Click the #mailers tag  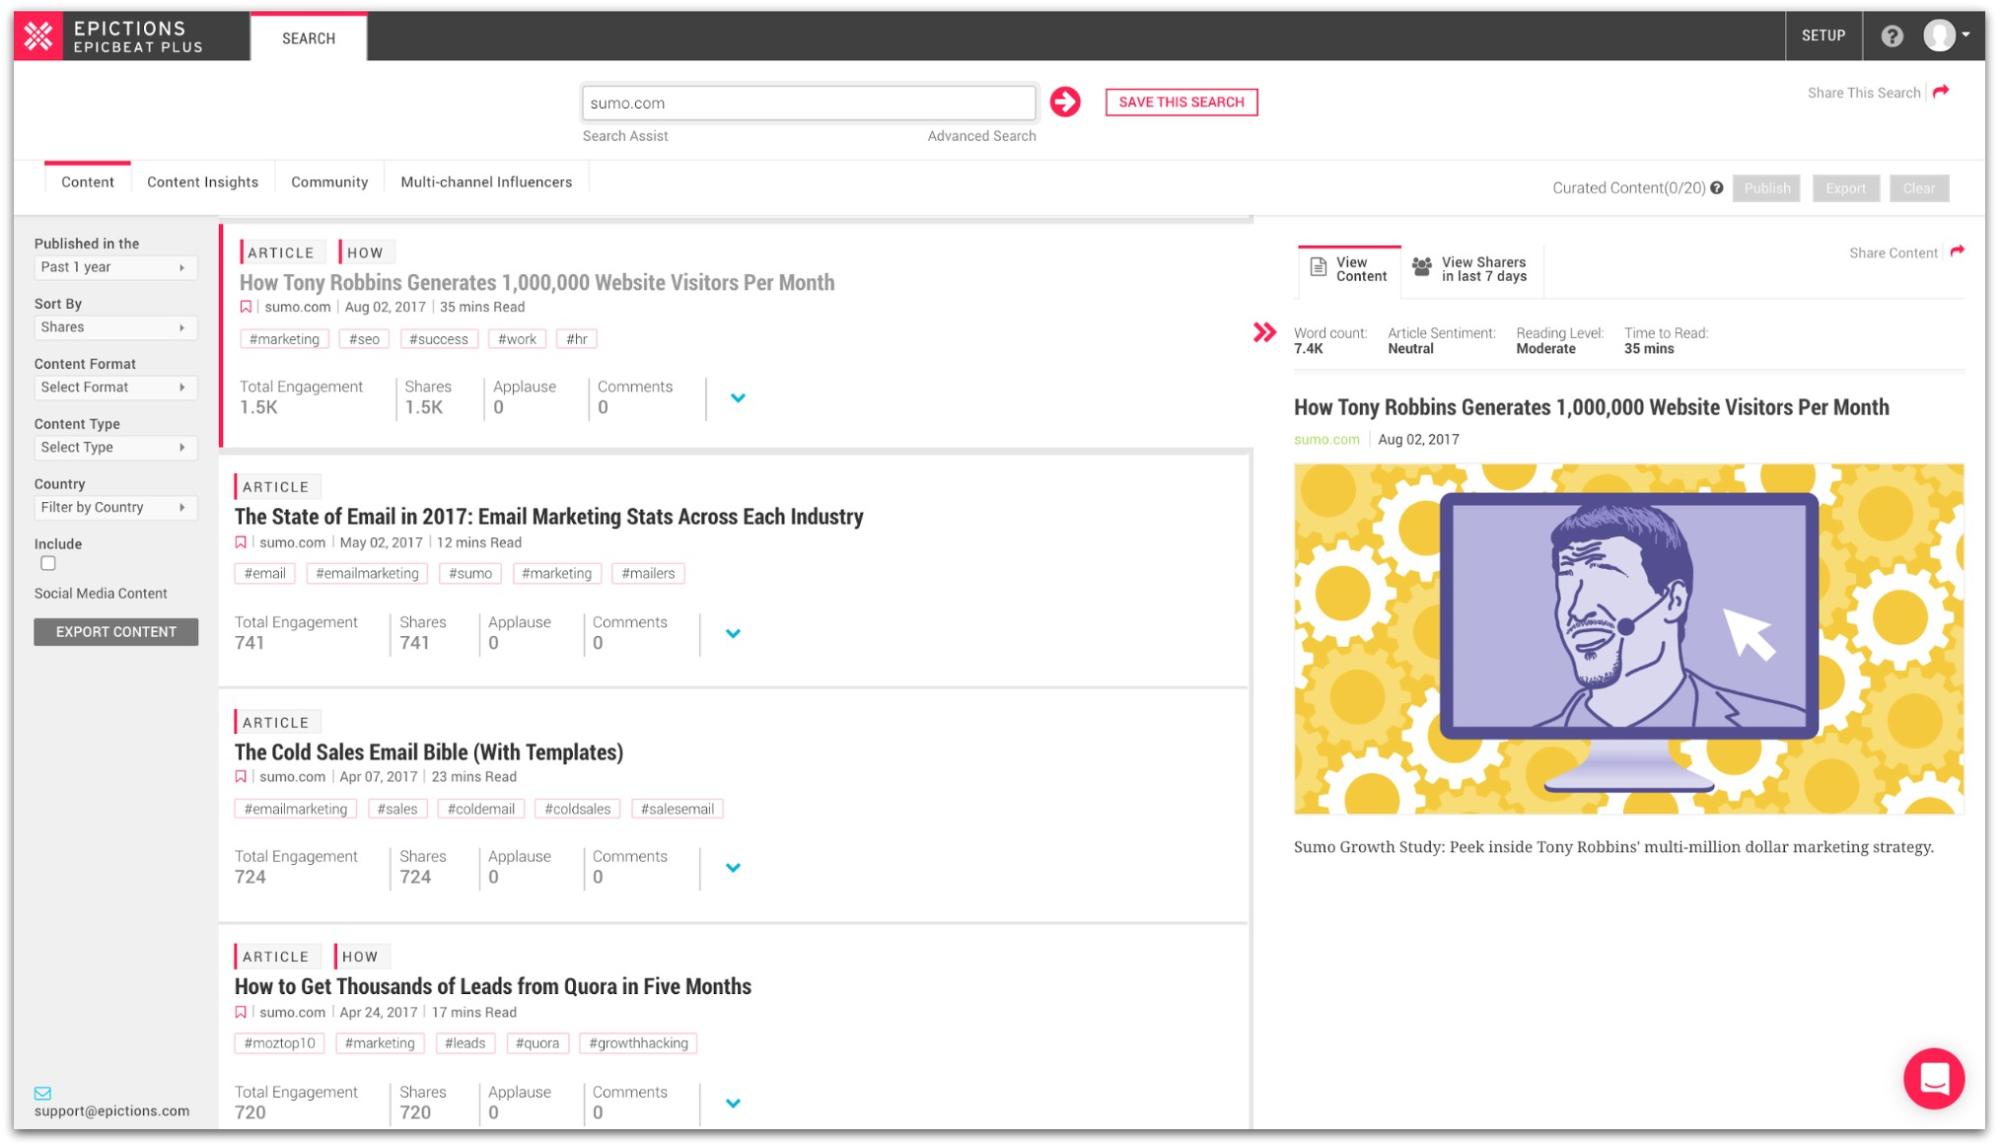click(x=648, y=574)
